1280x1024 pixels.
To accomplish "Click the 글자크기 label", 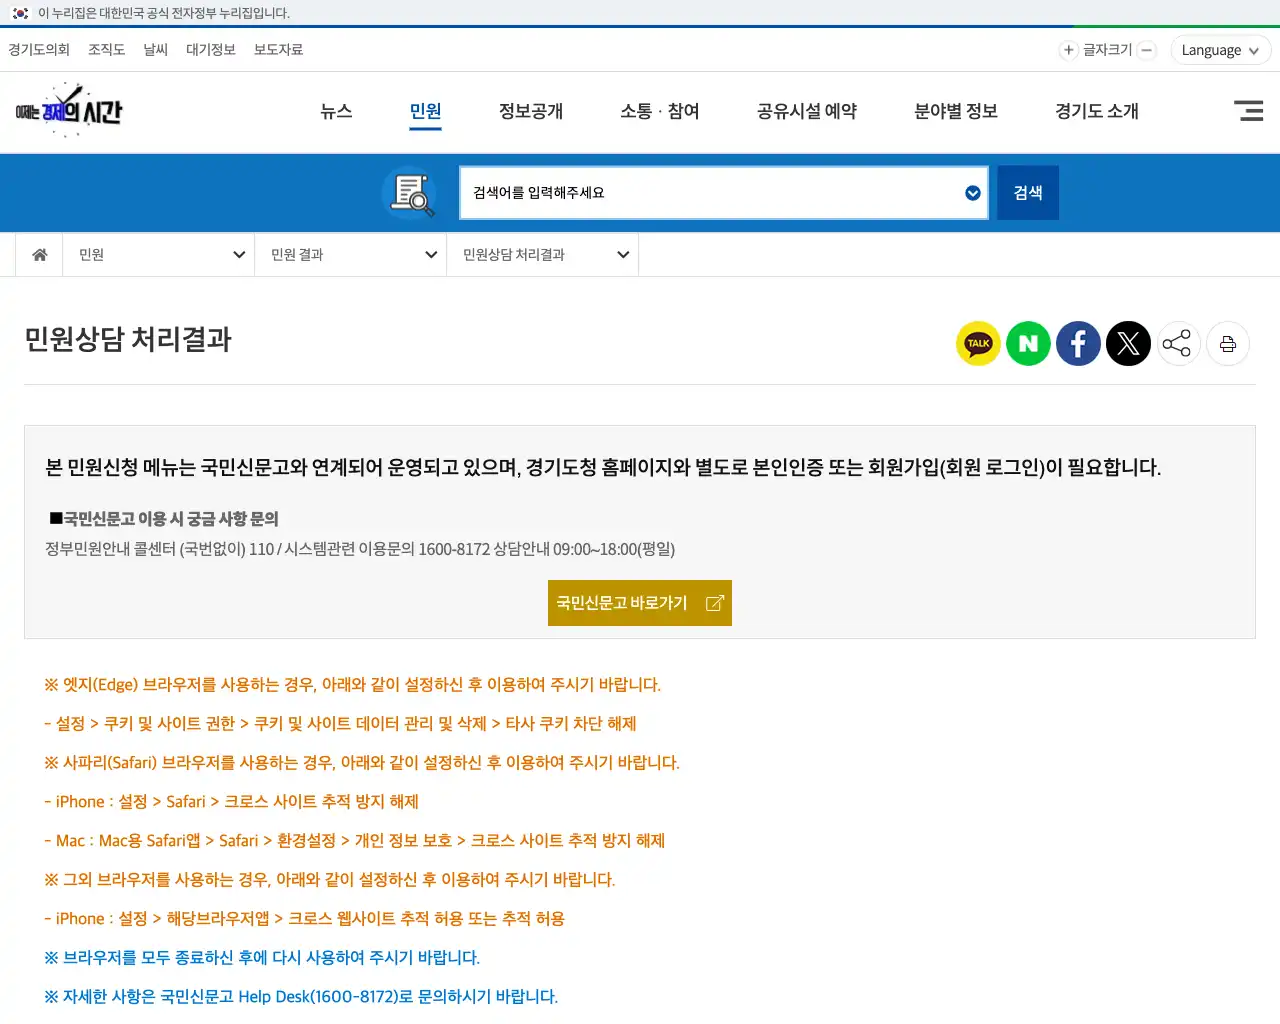I will (1107, 50).
